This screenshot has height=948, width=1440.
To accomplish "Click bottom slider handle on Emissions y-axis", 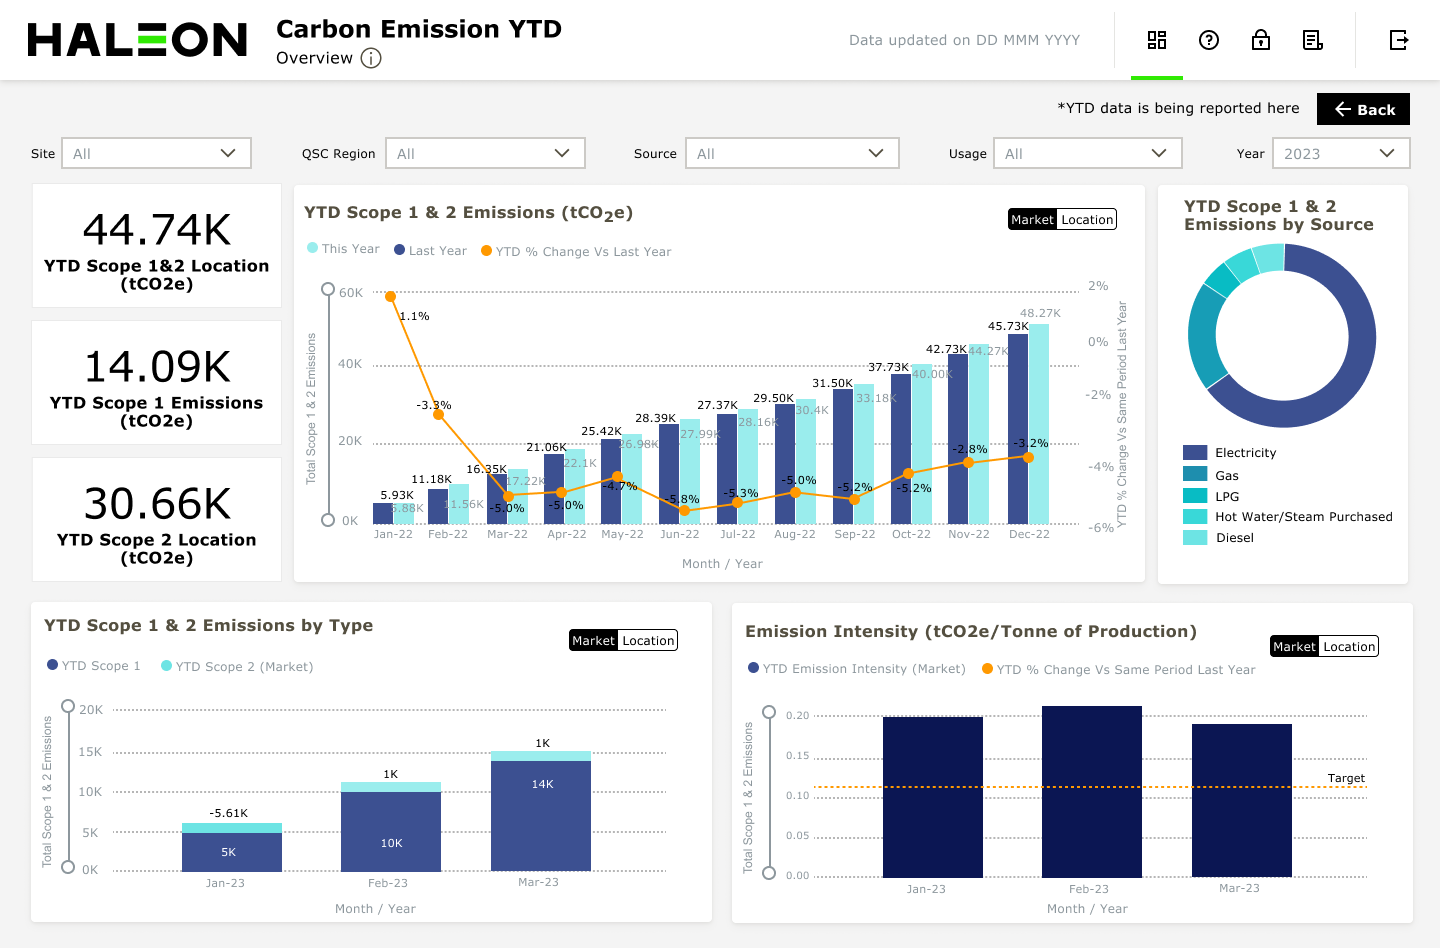I will 328,520.
